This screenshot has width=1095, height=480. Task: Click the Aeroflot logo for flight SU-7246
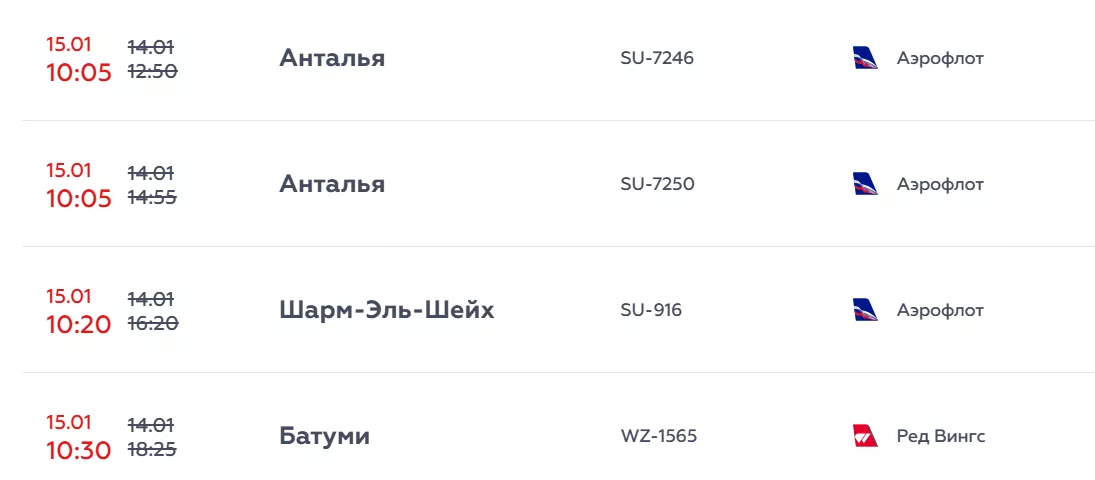[864, 58]
